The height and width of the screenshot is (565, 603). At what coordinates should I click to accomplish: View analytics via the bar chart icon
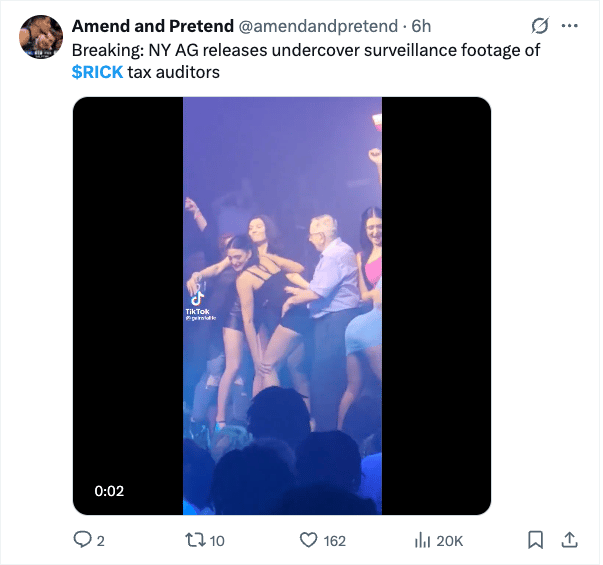(422, 540)
